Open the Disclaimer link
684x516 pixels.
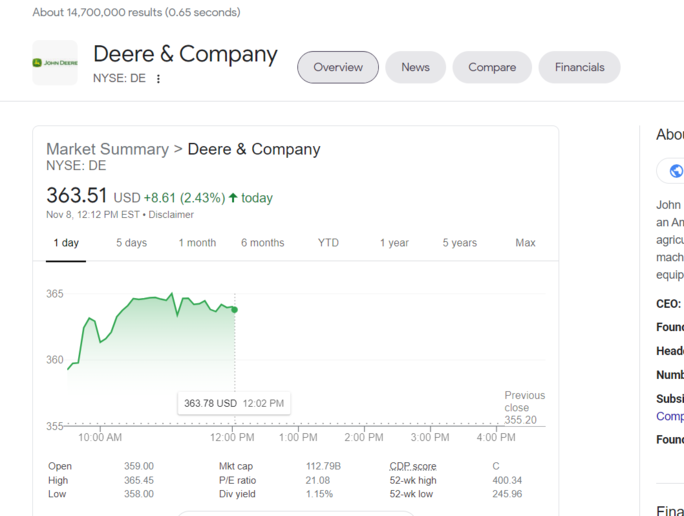(171, 215)
